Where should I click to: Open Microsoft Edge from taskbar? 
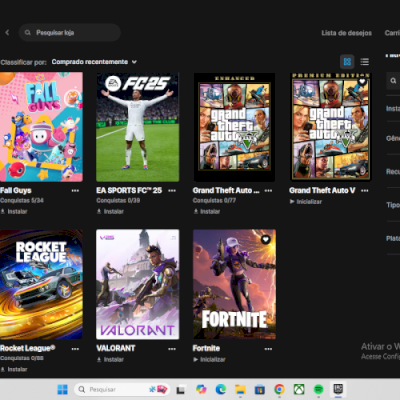pos(221,389)
